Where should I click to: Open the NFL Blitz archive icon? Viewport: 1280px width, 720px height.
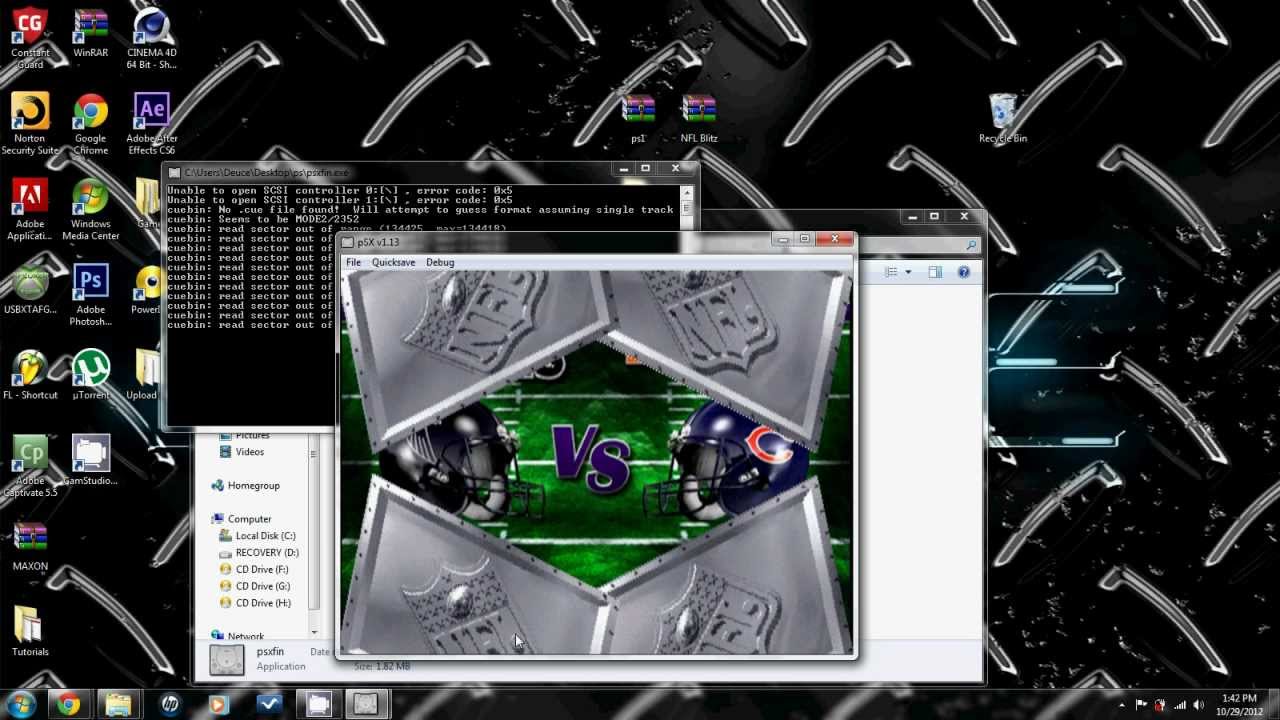(x=699, y=118)
